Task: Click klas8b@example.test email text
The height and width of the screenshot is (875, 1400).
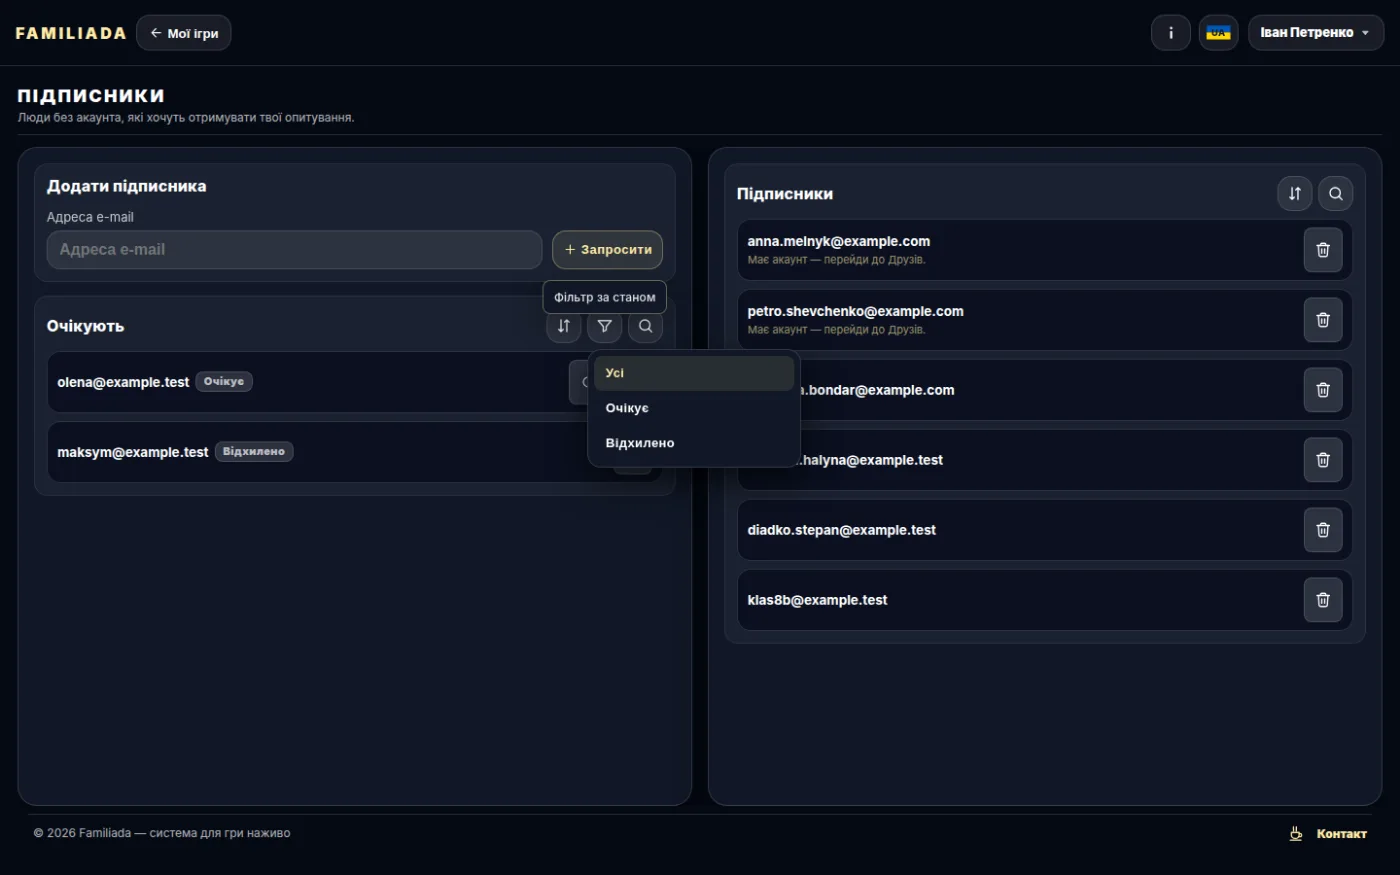Action: 817,600
